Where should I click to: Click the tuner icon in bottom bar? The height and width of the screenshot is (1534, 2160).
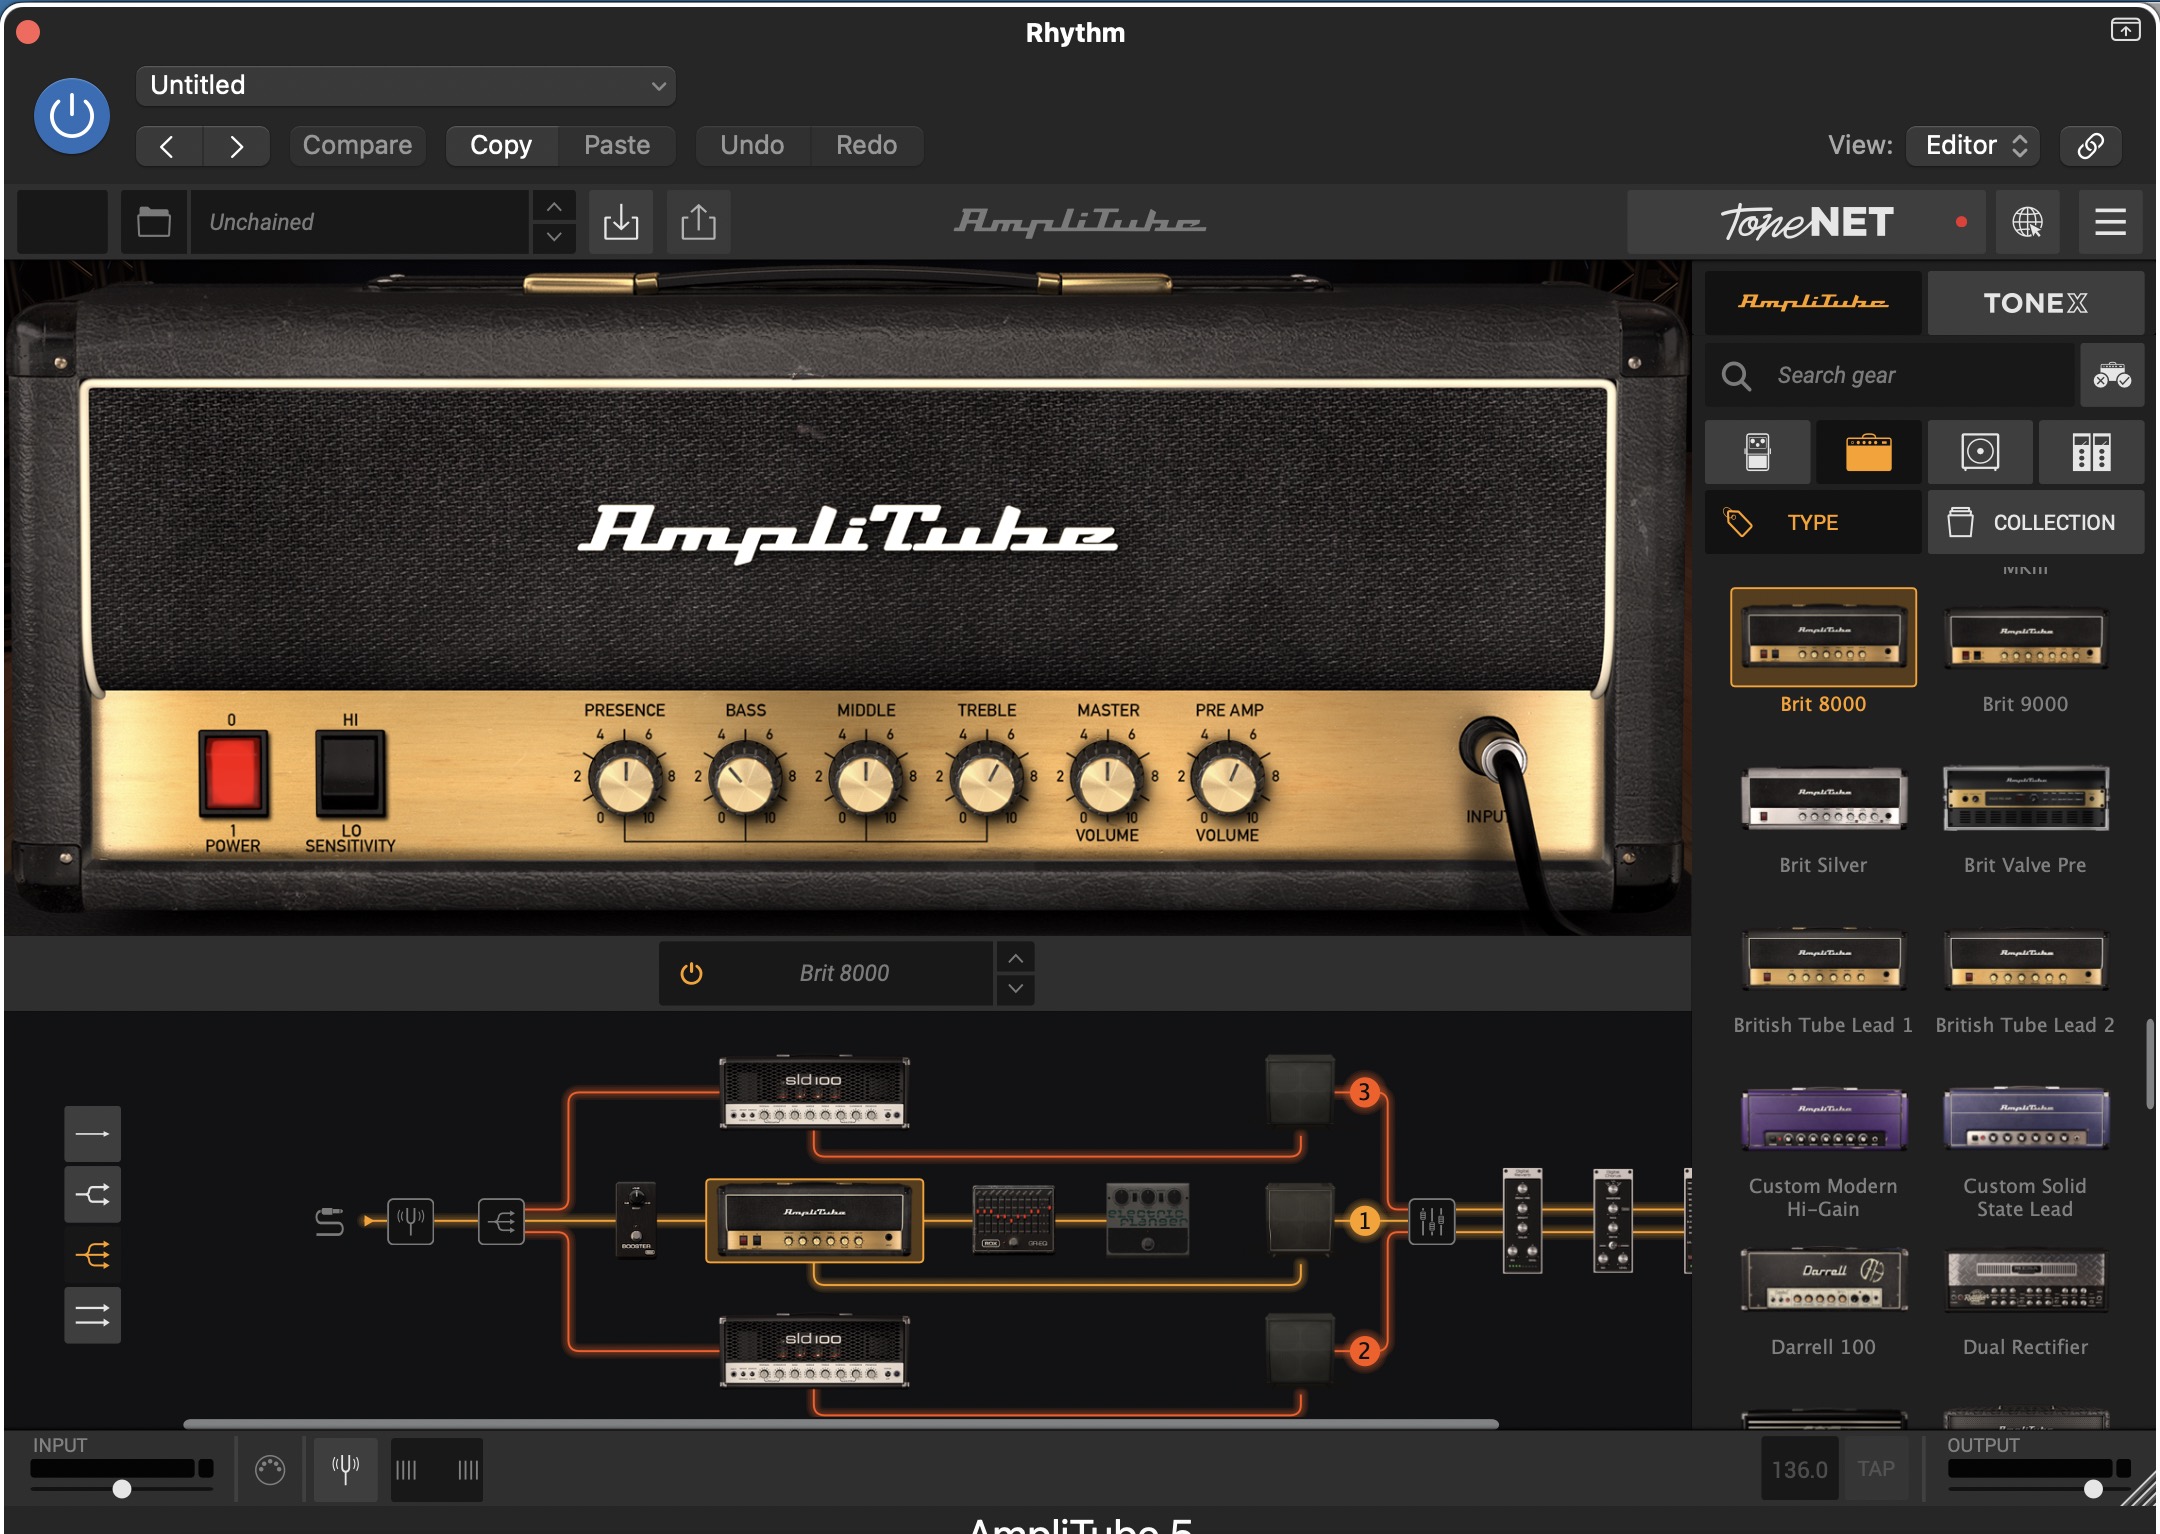pyautogui.click(x=345, y=1469)
